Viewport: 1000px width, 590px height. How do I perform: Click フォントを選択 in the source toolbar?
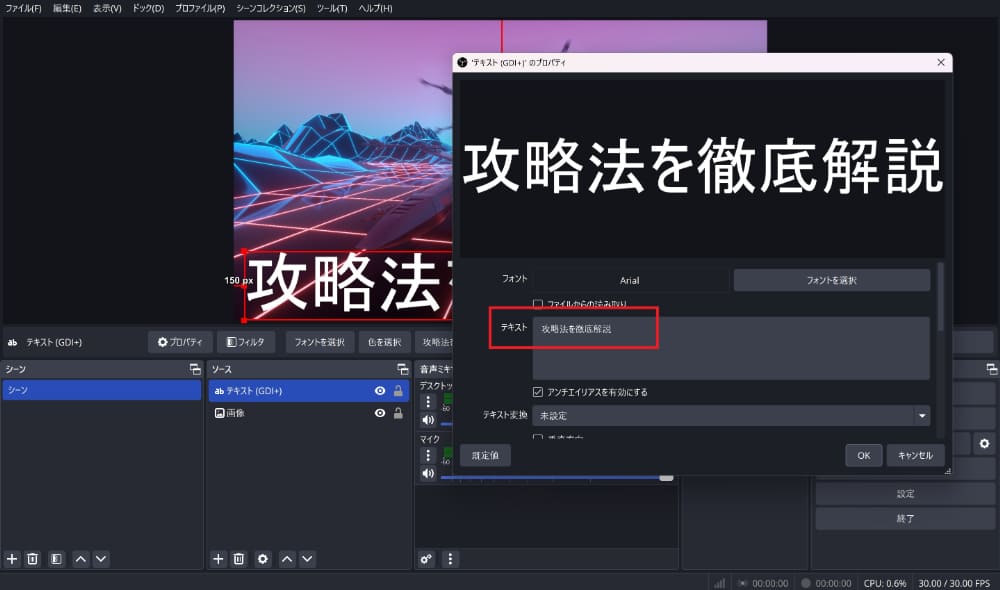[320, 342]
